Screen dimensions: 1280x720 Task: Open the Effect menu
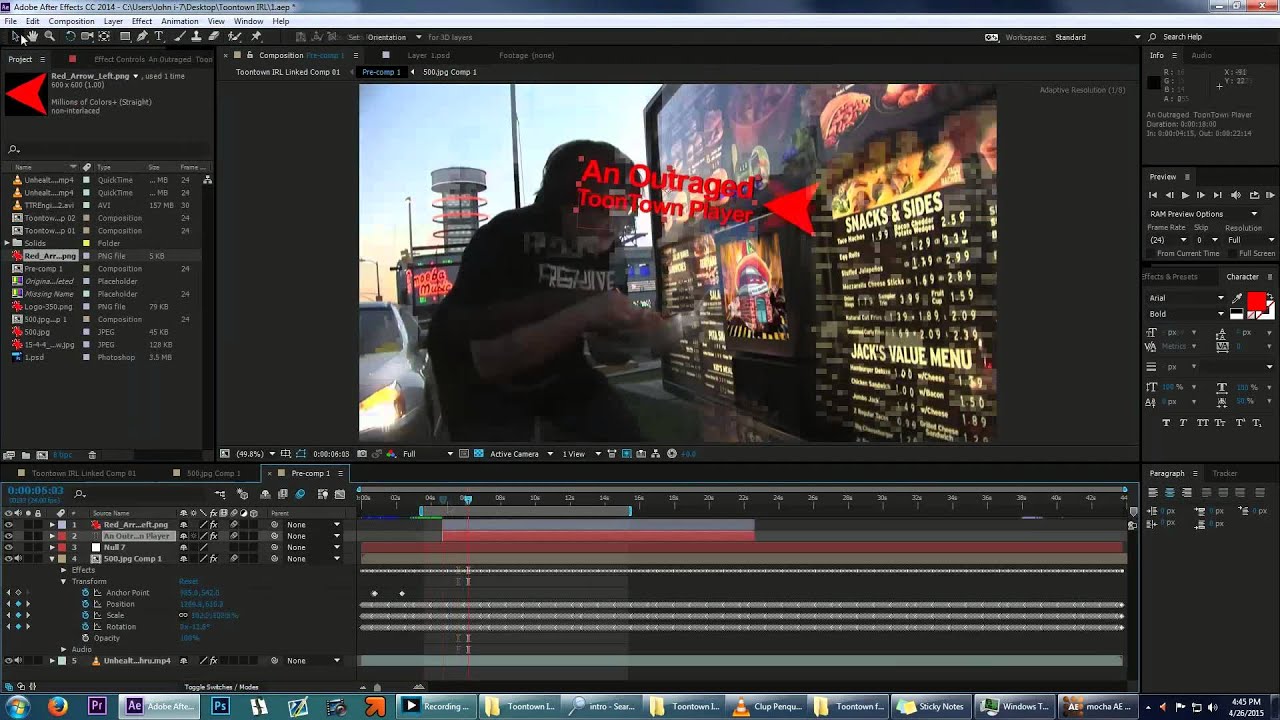coord(142,21)
